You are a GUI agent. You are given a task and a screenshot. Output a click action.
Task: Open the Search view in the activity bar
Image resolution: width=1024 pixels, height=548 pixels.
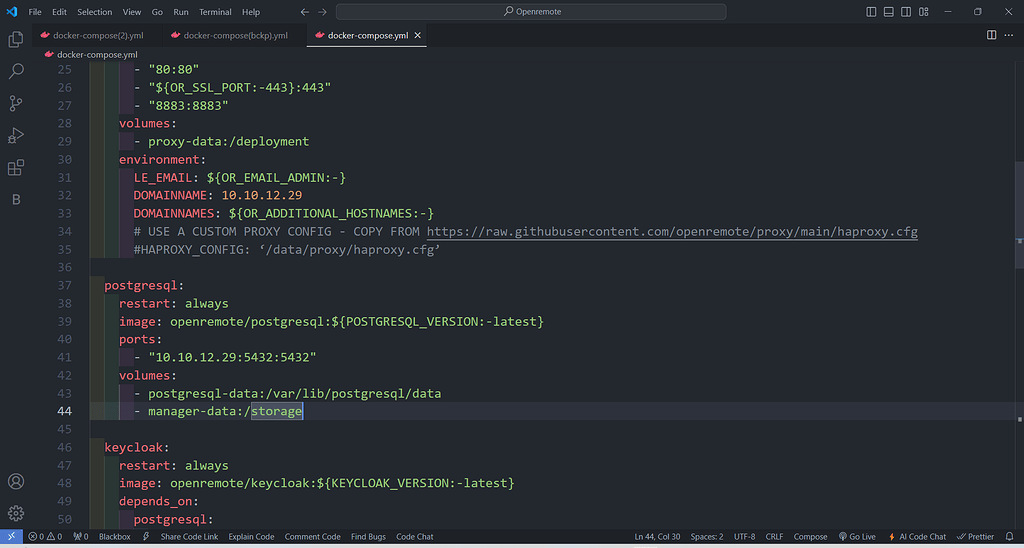[x=16, y=72]
